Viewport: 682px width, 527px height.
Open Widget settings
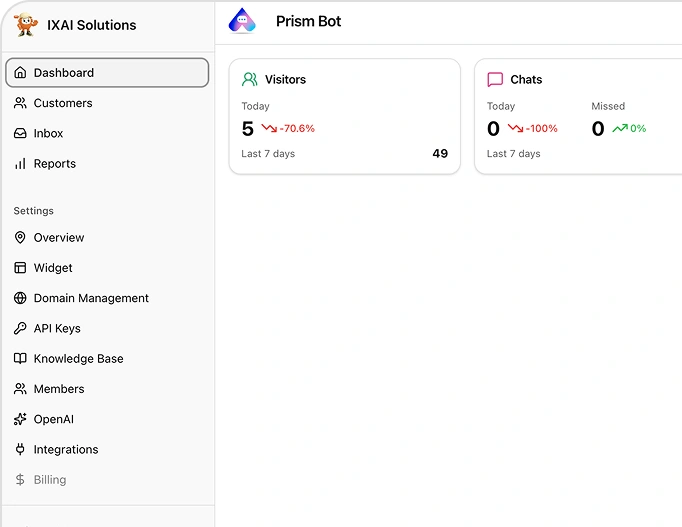click(107, 267)
